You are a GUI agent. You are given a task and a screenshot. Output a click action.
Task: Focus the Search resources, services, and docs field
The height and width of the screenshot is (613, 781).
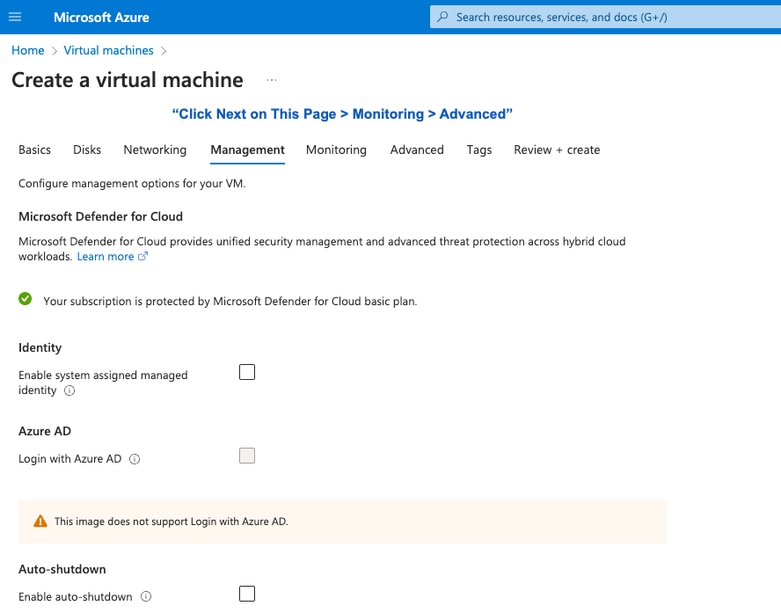click(x=605, y=17)
